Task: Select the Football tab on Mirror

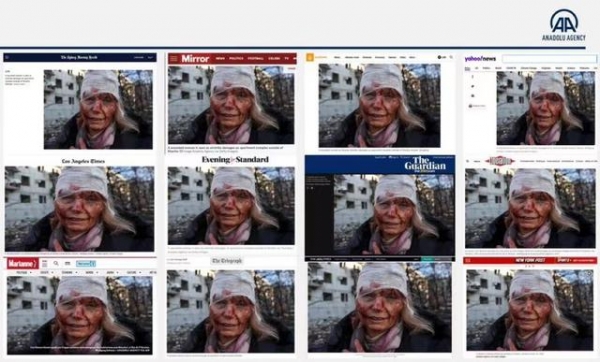Action: tap(256, 59)
